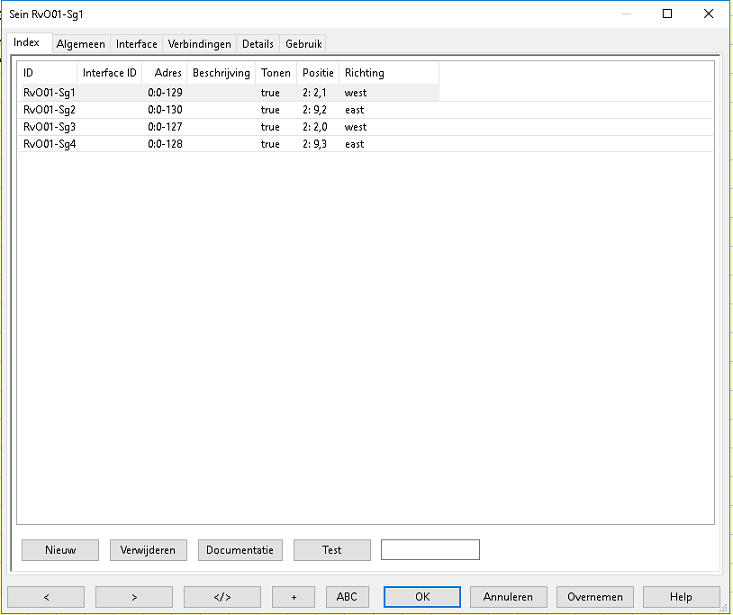Go to previous item with < button
Screen dimensions: 733x615
pos(48,597)
